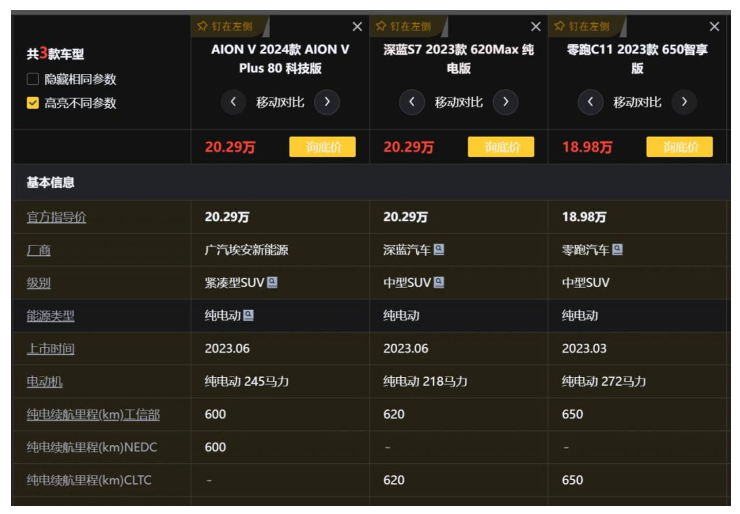Pin AION V column to left side
740x514 pixels.
[x=226, y=26]
